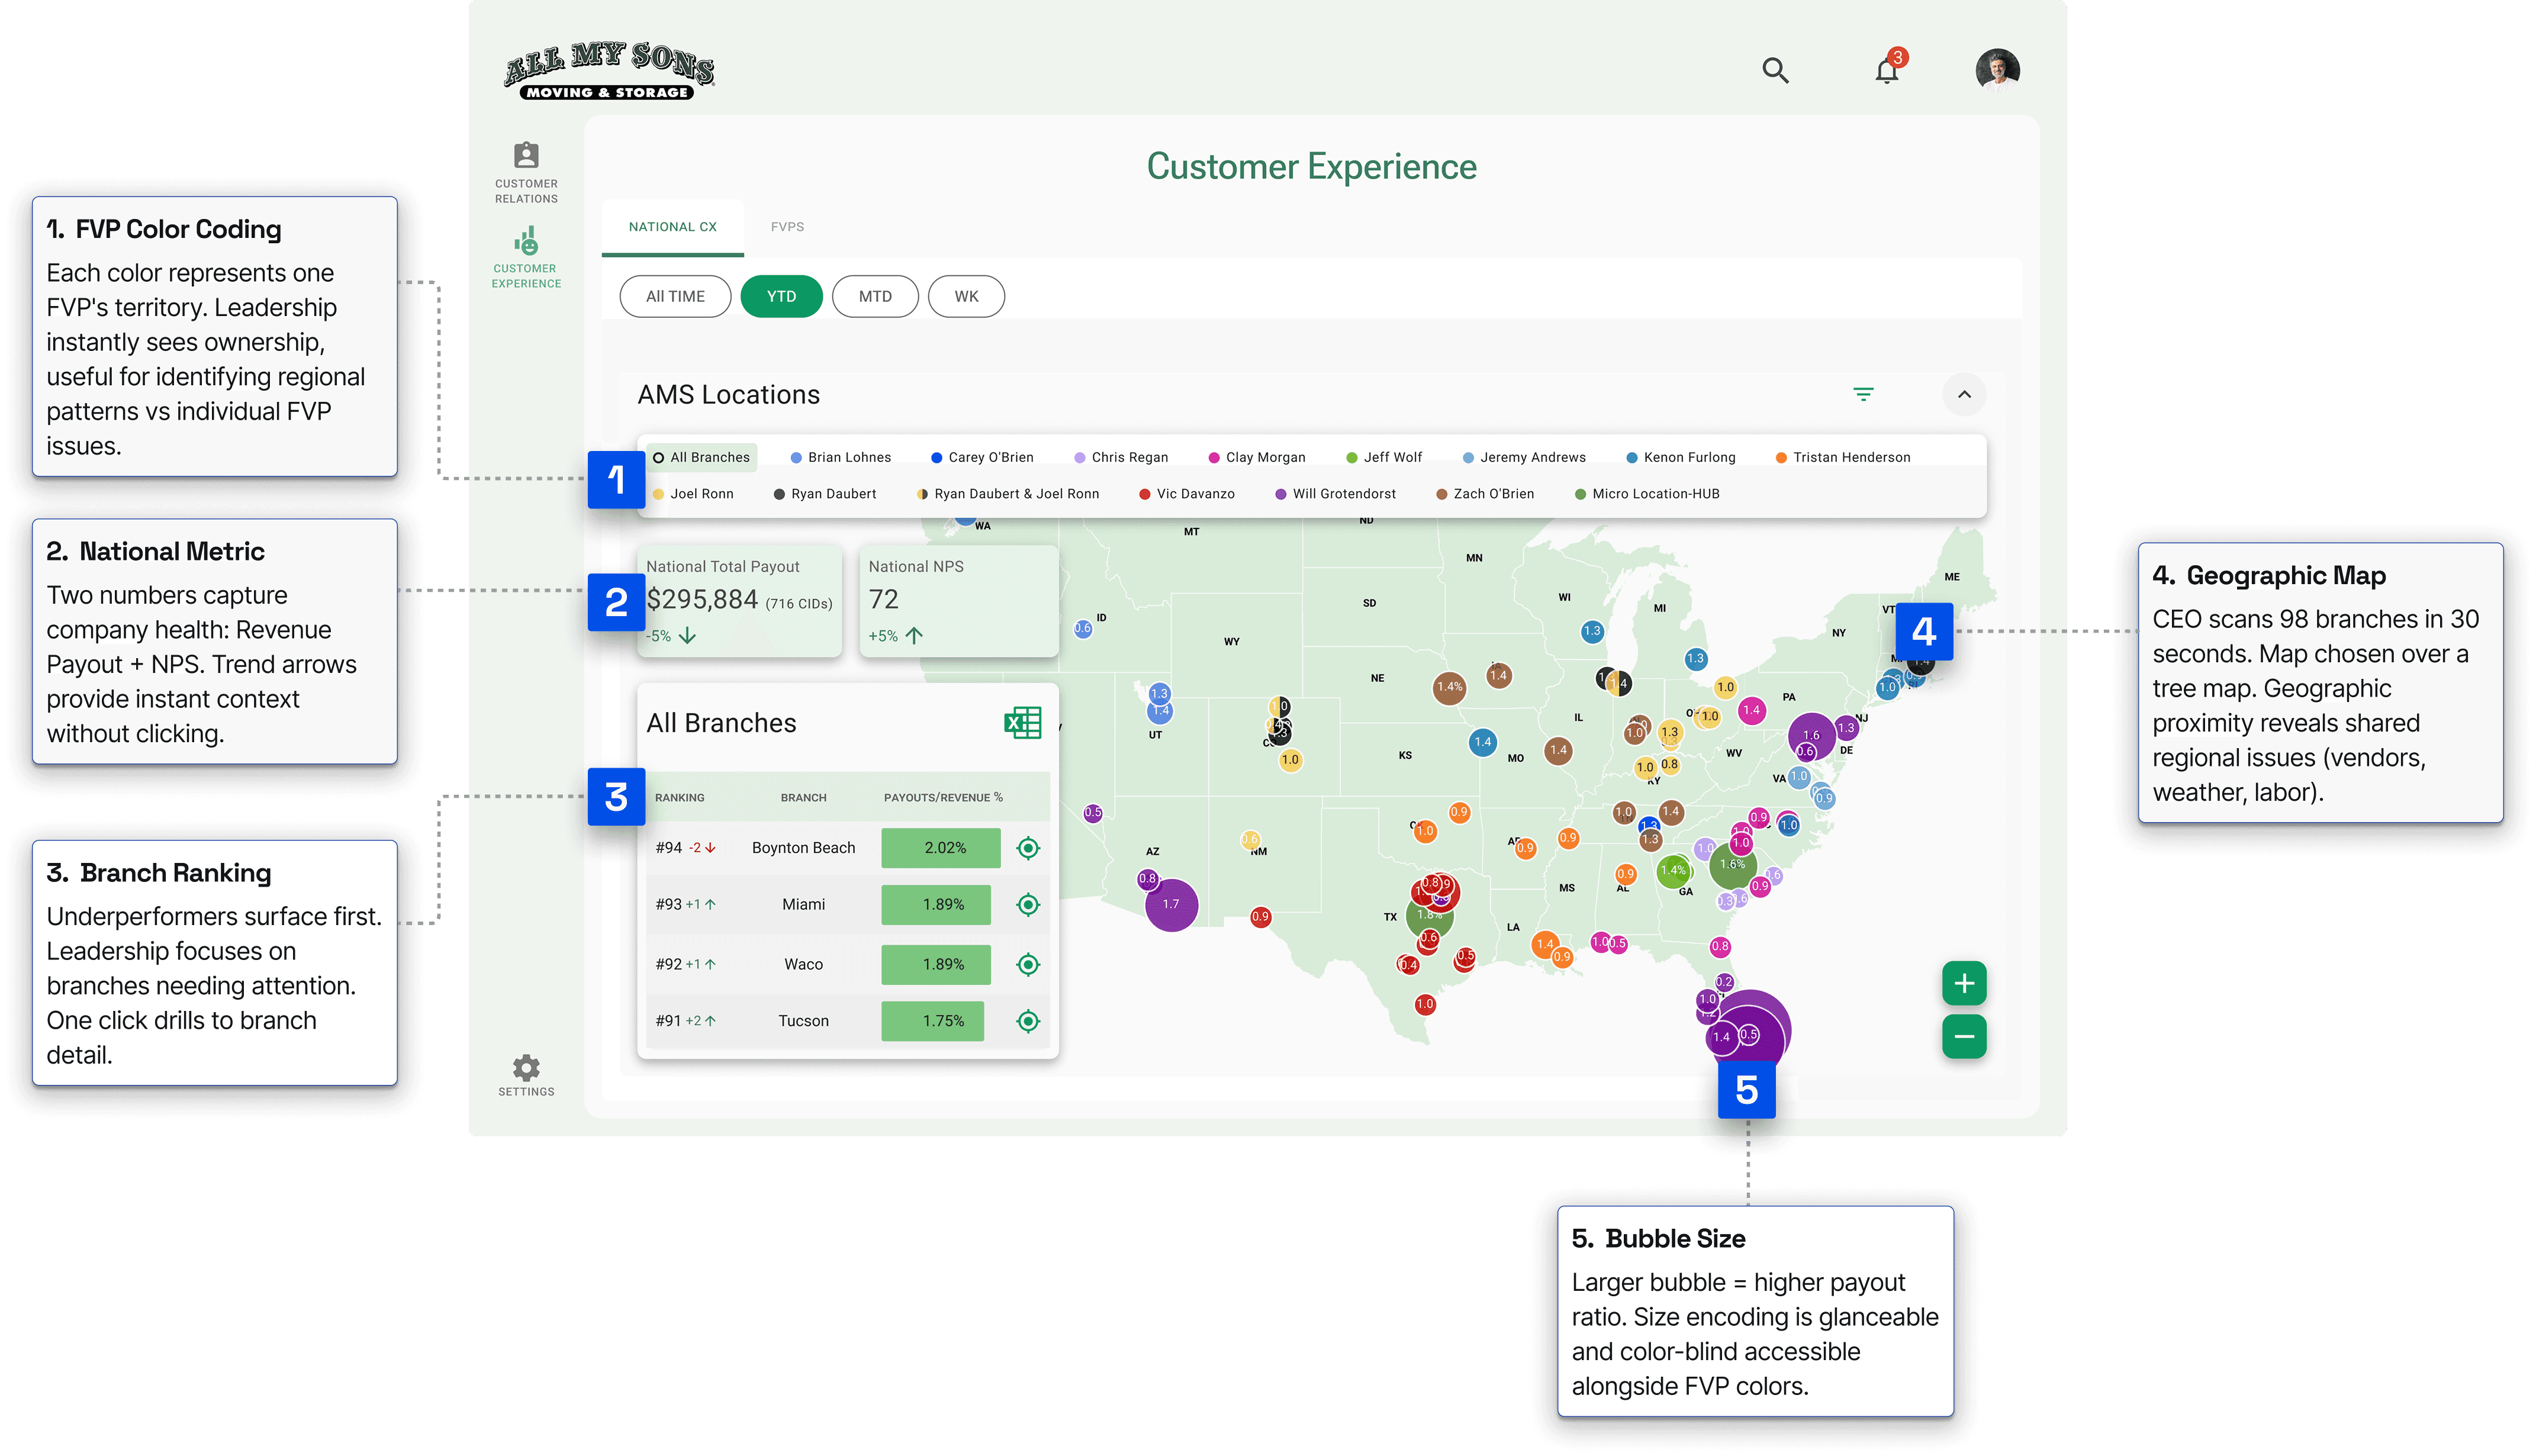Image resolution: width=2536 pixels, height=1456 pixels.
Task: Select the National CX tab
Action: pos(672,227)
